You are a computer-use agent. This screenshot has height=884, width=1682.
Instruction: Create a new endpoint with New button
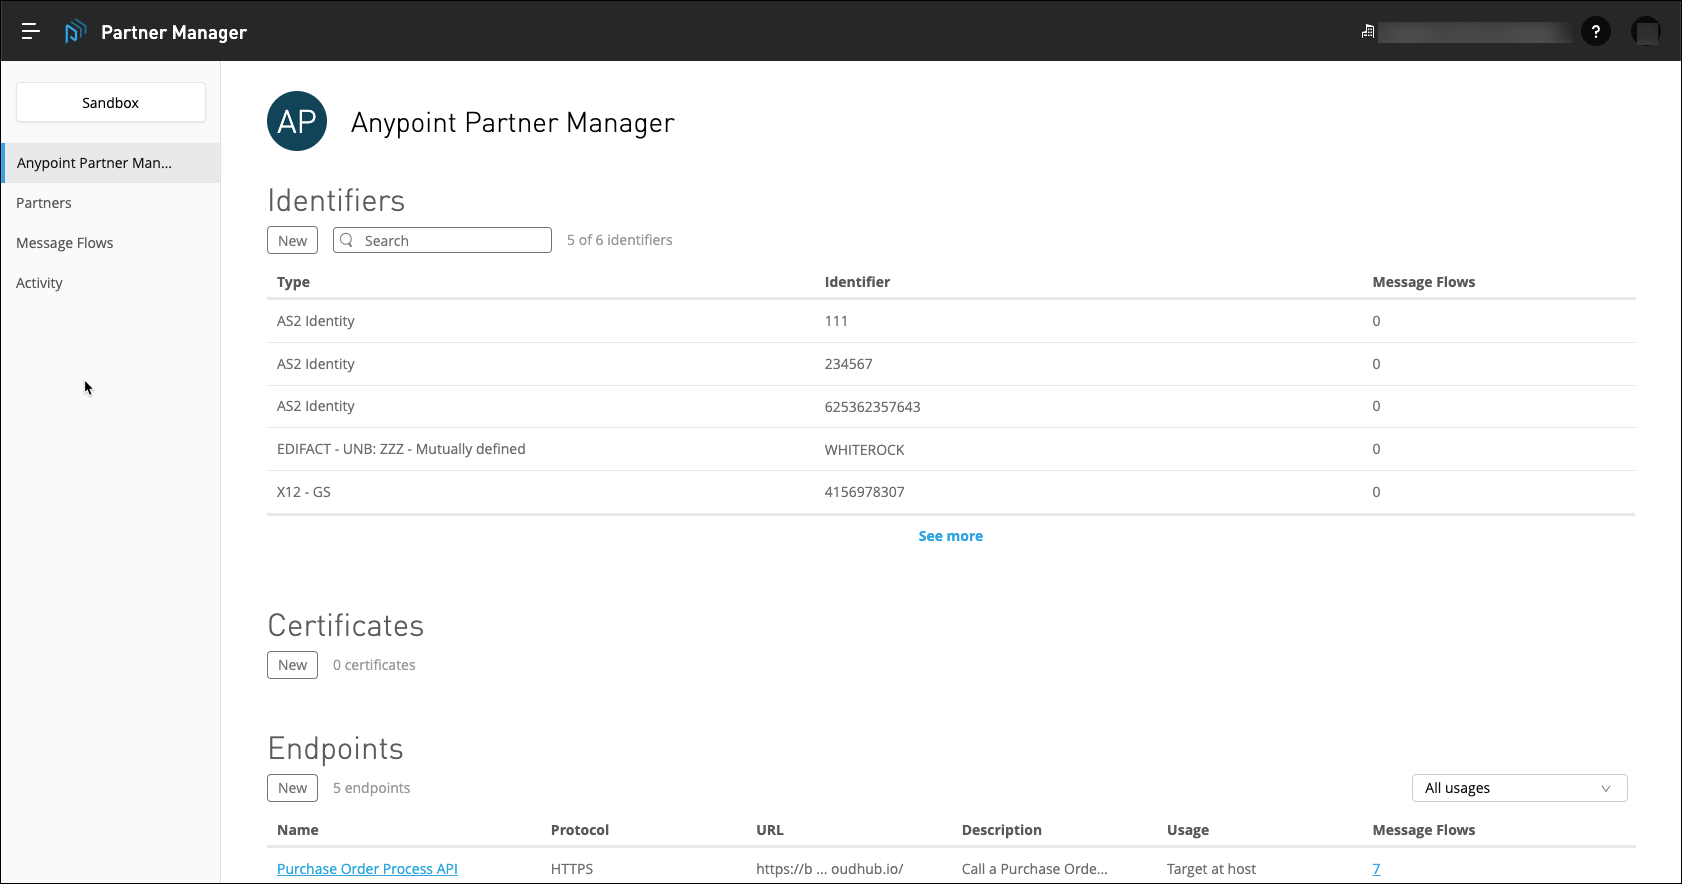pyautogui.click(x=292, y=788)
